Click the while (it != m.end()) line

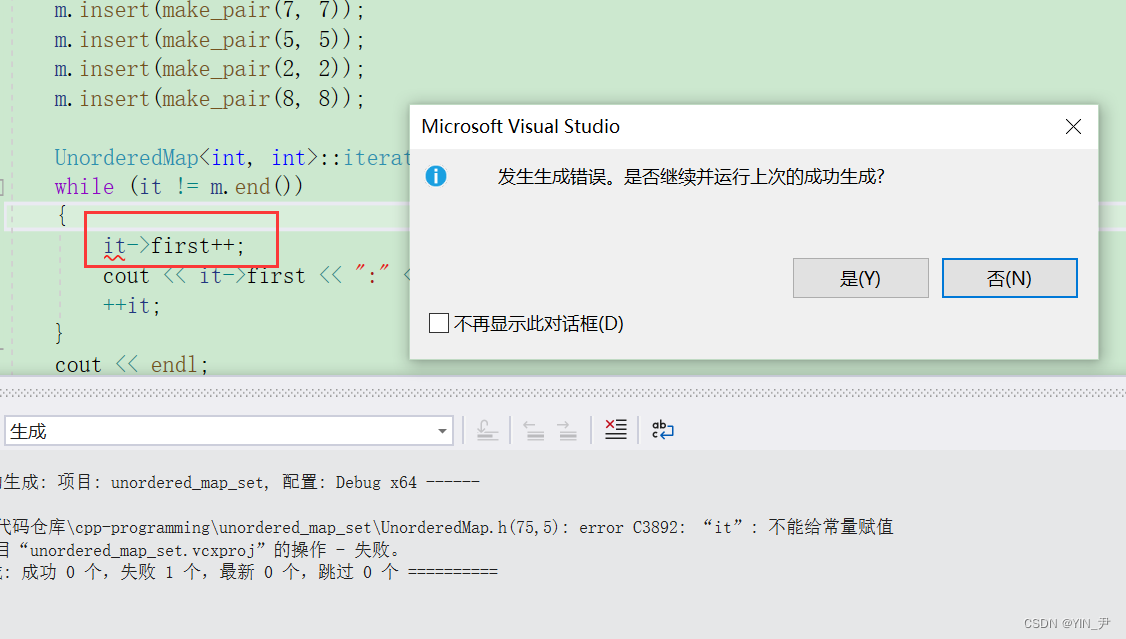click(179, 187)
